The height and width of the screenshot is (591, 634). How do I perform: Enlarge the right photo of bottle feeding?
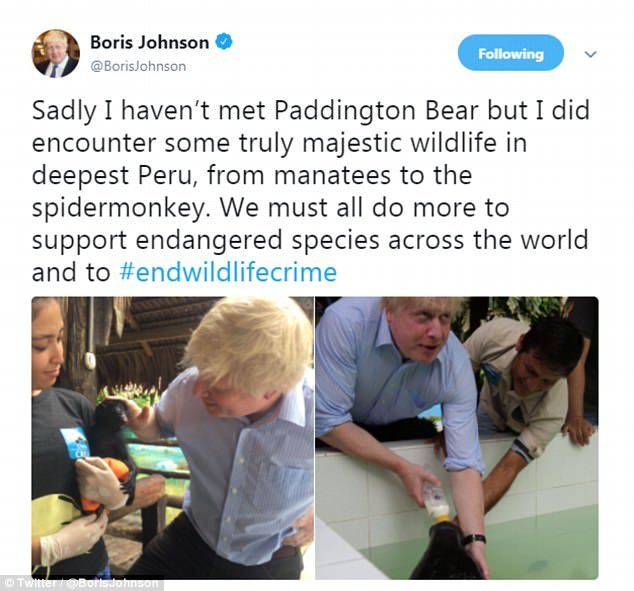click(457, 438)
